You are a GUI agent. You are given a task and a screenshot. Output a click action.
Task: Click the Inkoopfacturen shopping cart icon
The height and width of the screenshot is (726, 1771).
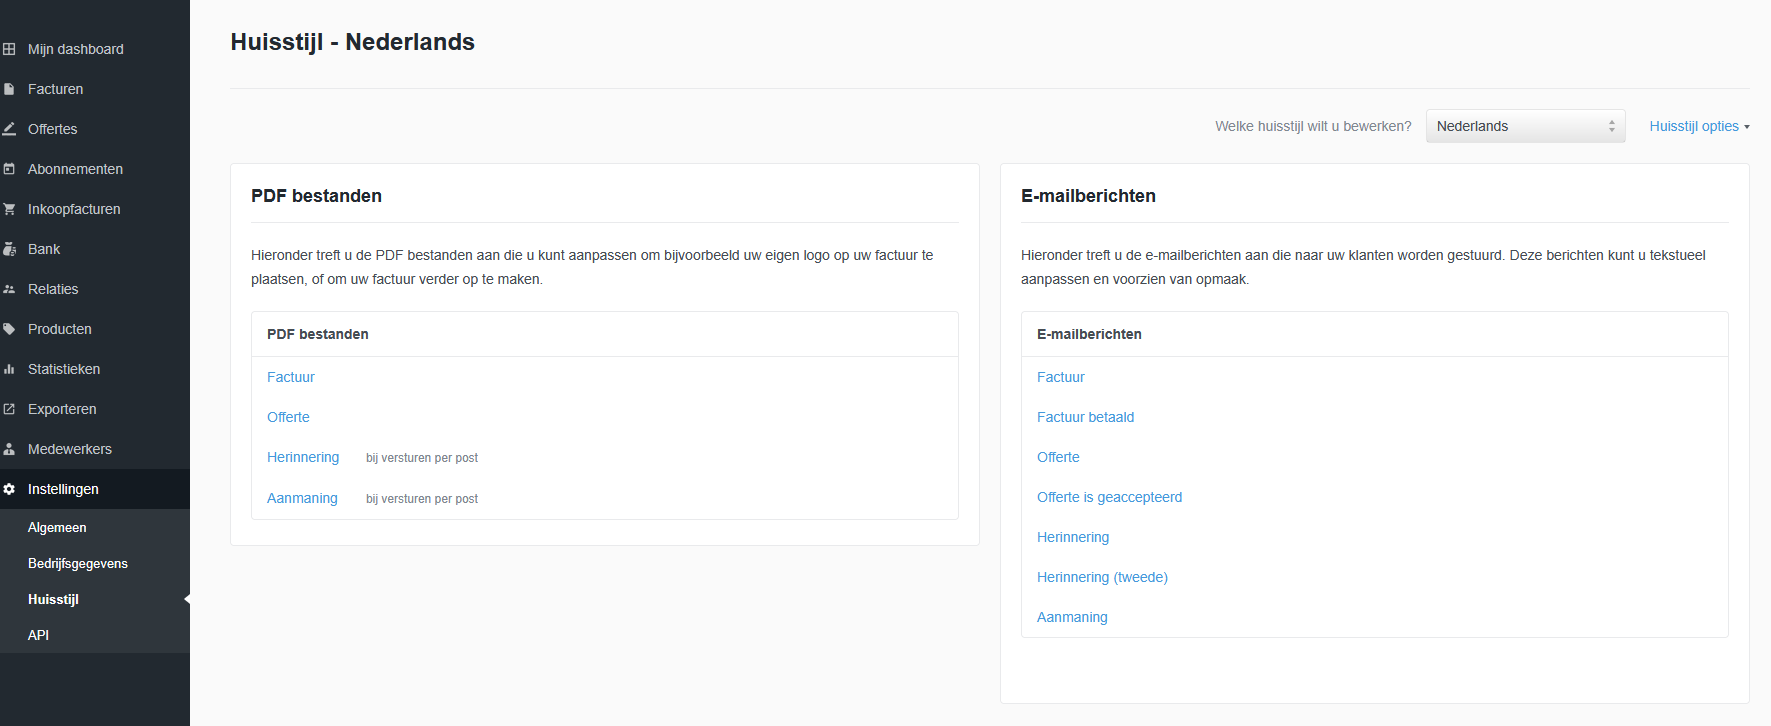(x=9, y=209)
